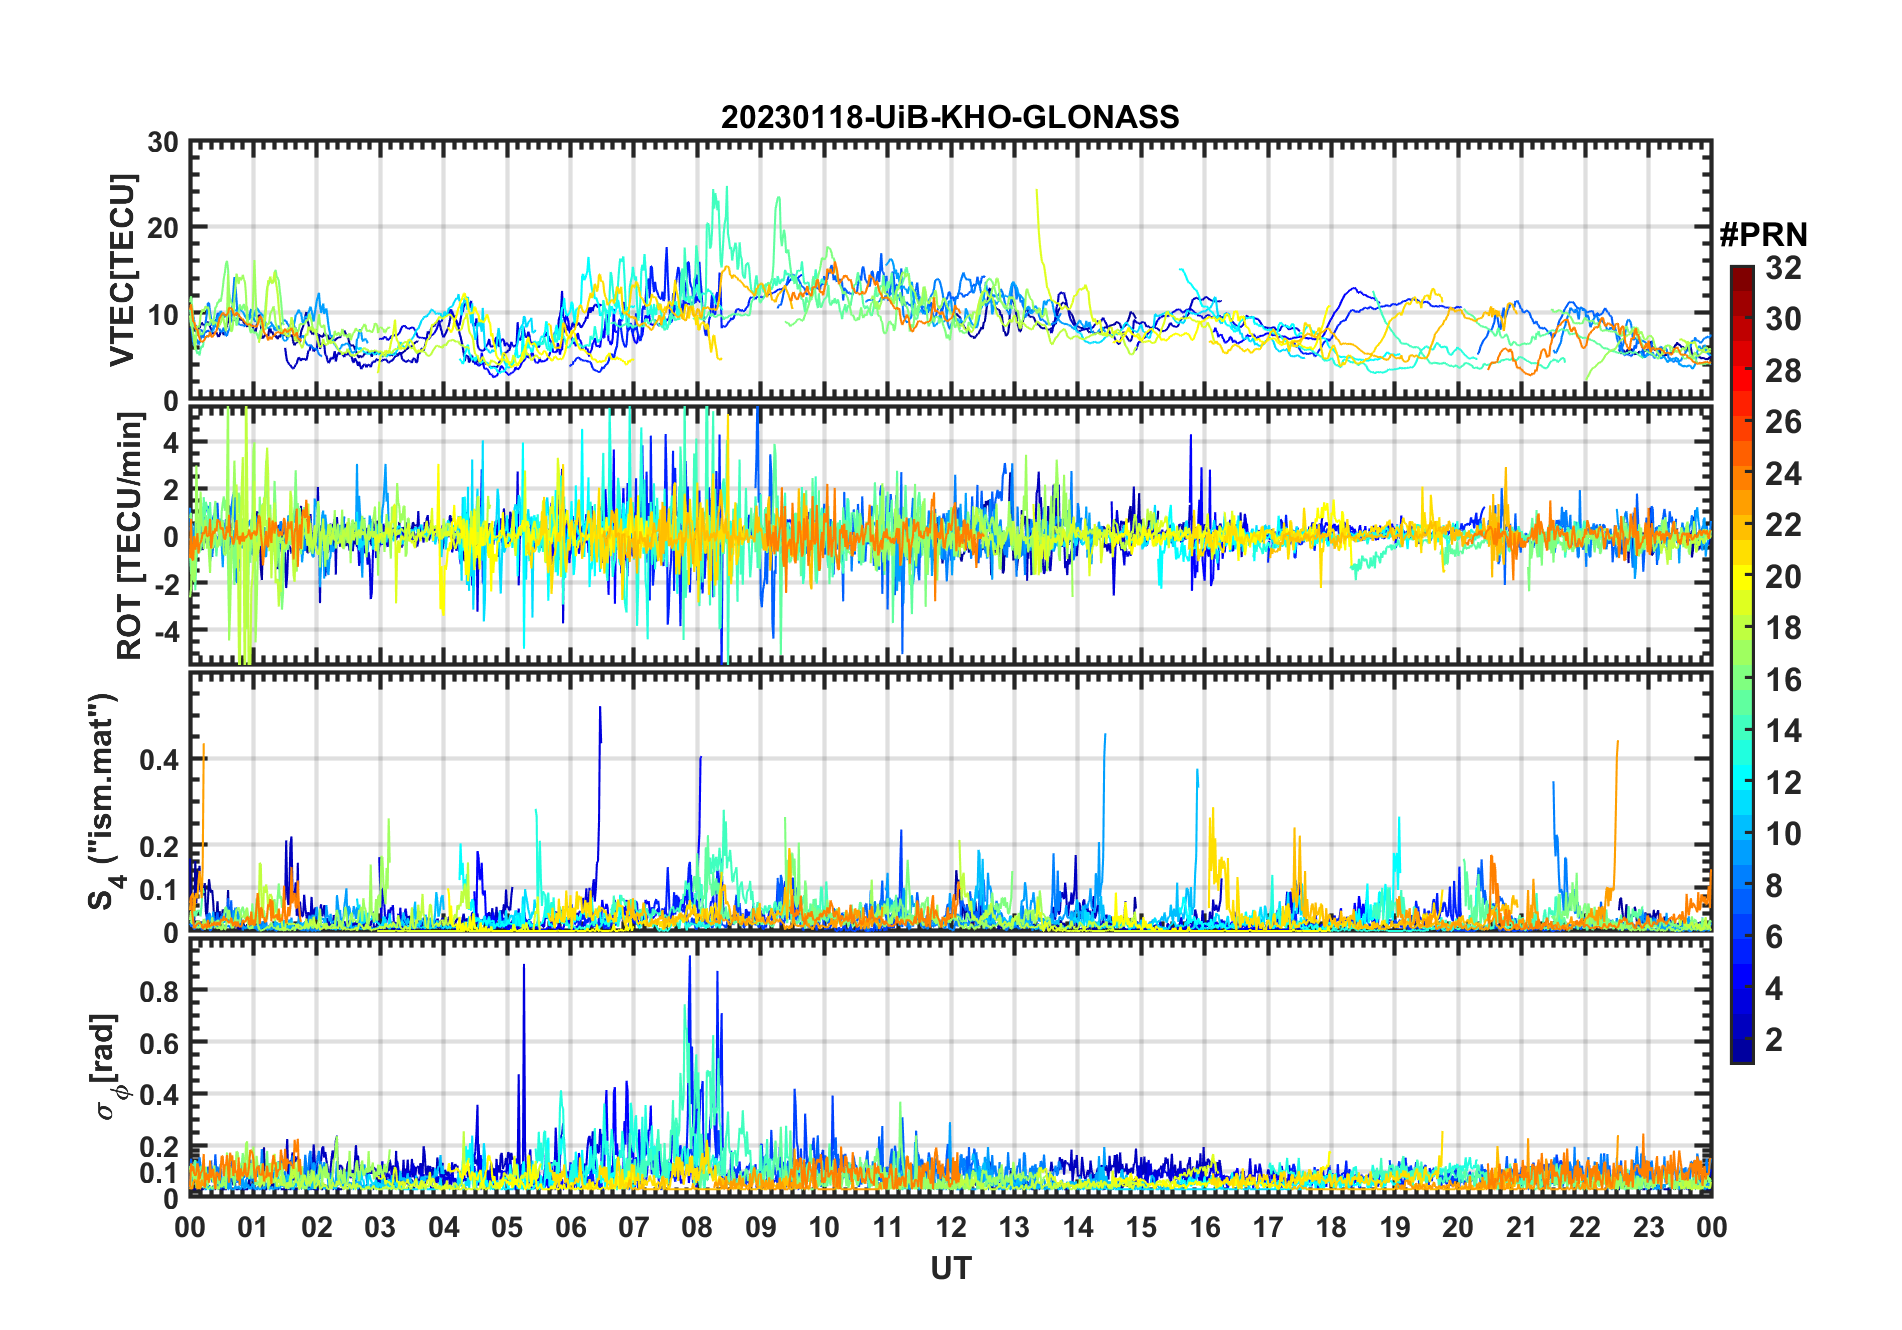The width and height of the screenshot is (1902, 1330).
Task: Click the yellow band of the PRN colorbar near 20
Action: coord(1741,576)
